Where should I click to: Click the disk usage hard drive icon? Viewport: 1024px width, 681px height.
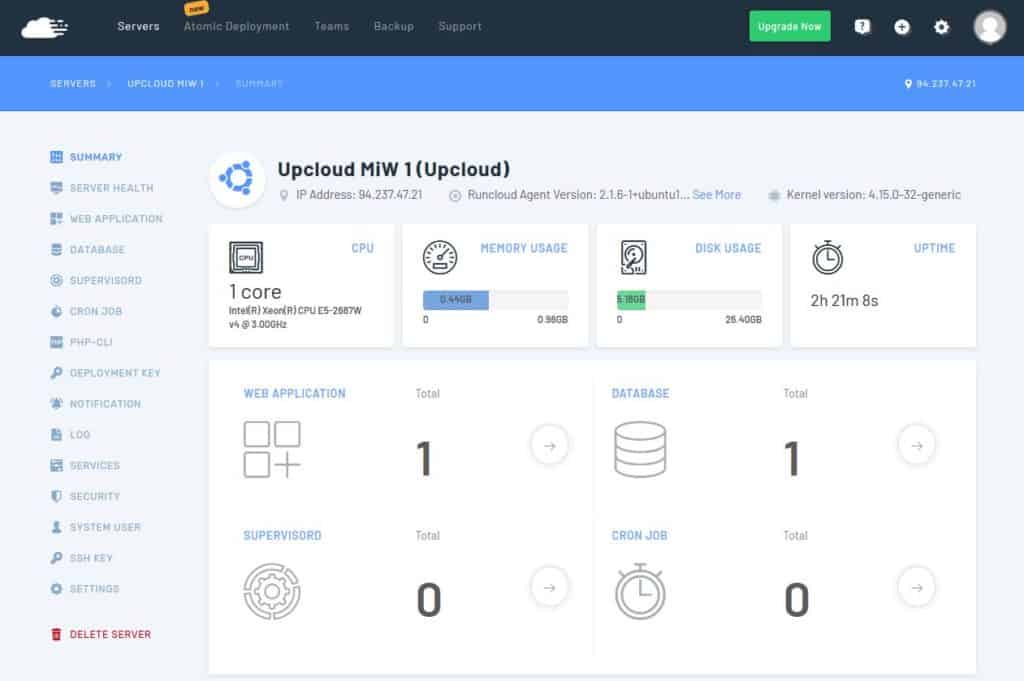click(633, 257)
